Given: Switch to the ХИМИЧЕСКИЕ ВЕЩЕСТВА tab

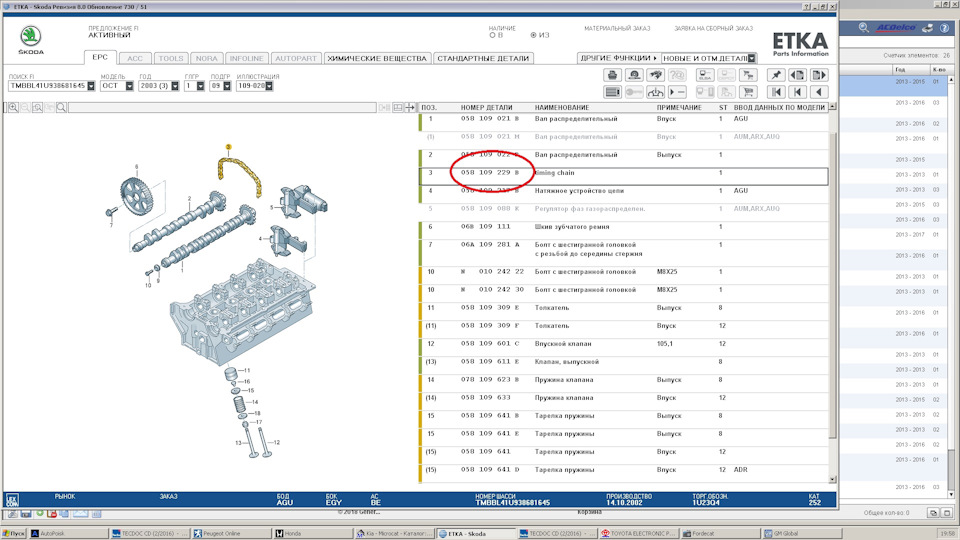Looking at the screenshot, I should click(x=377, y=58).
